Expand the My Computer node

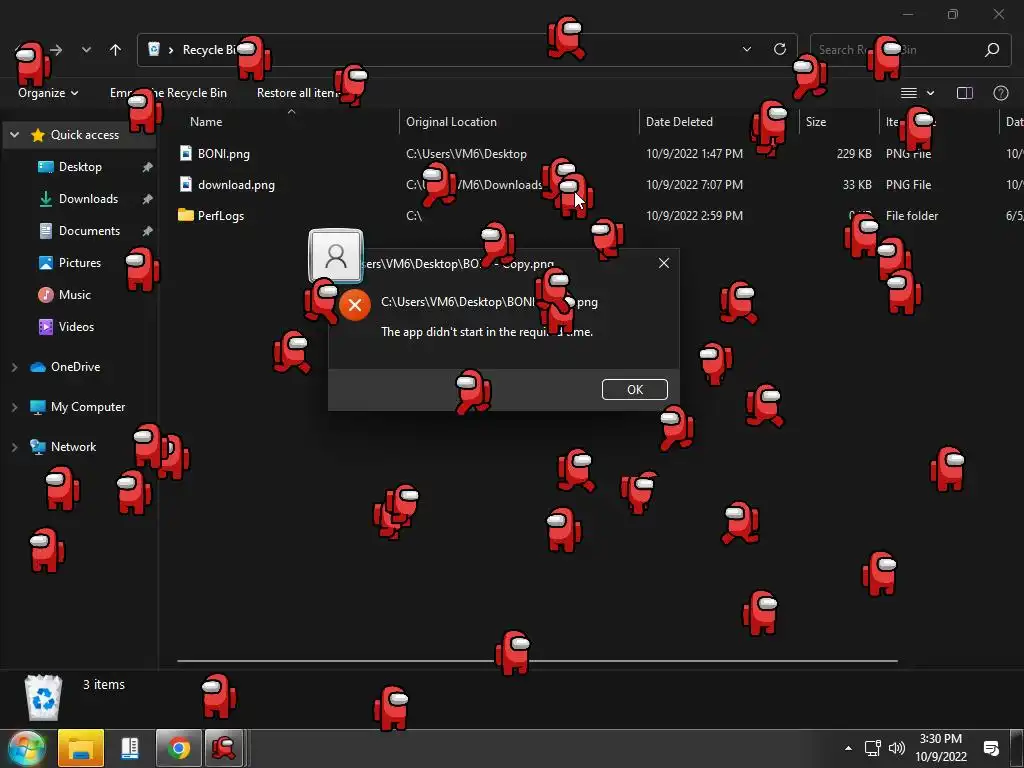(x=14, y=408)
